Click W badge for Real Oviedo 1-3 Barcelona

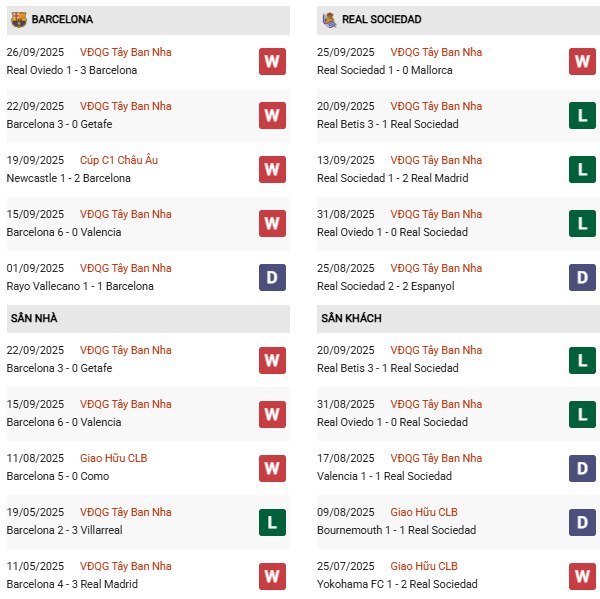(272, 61)
